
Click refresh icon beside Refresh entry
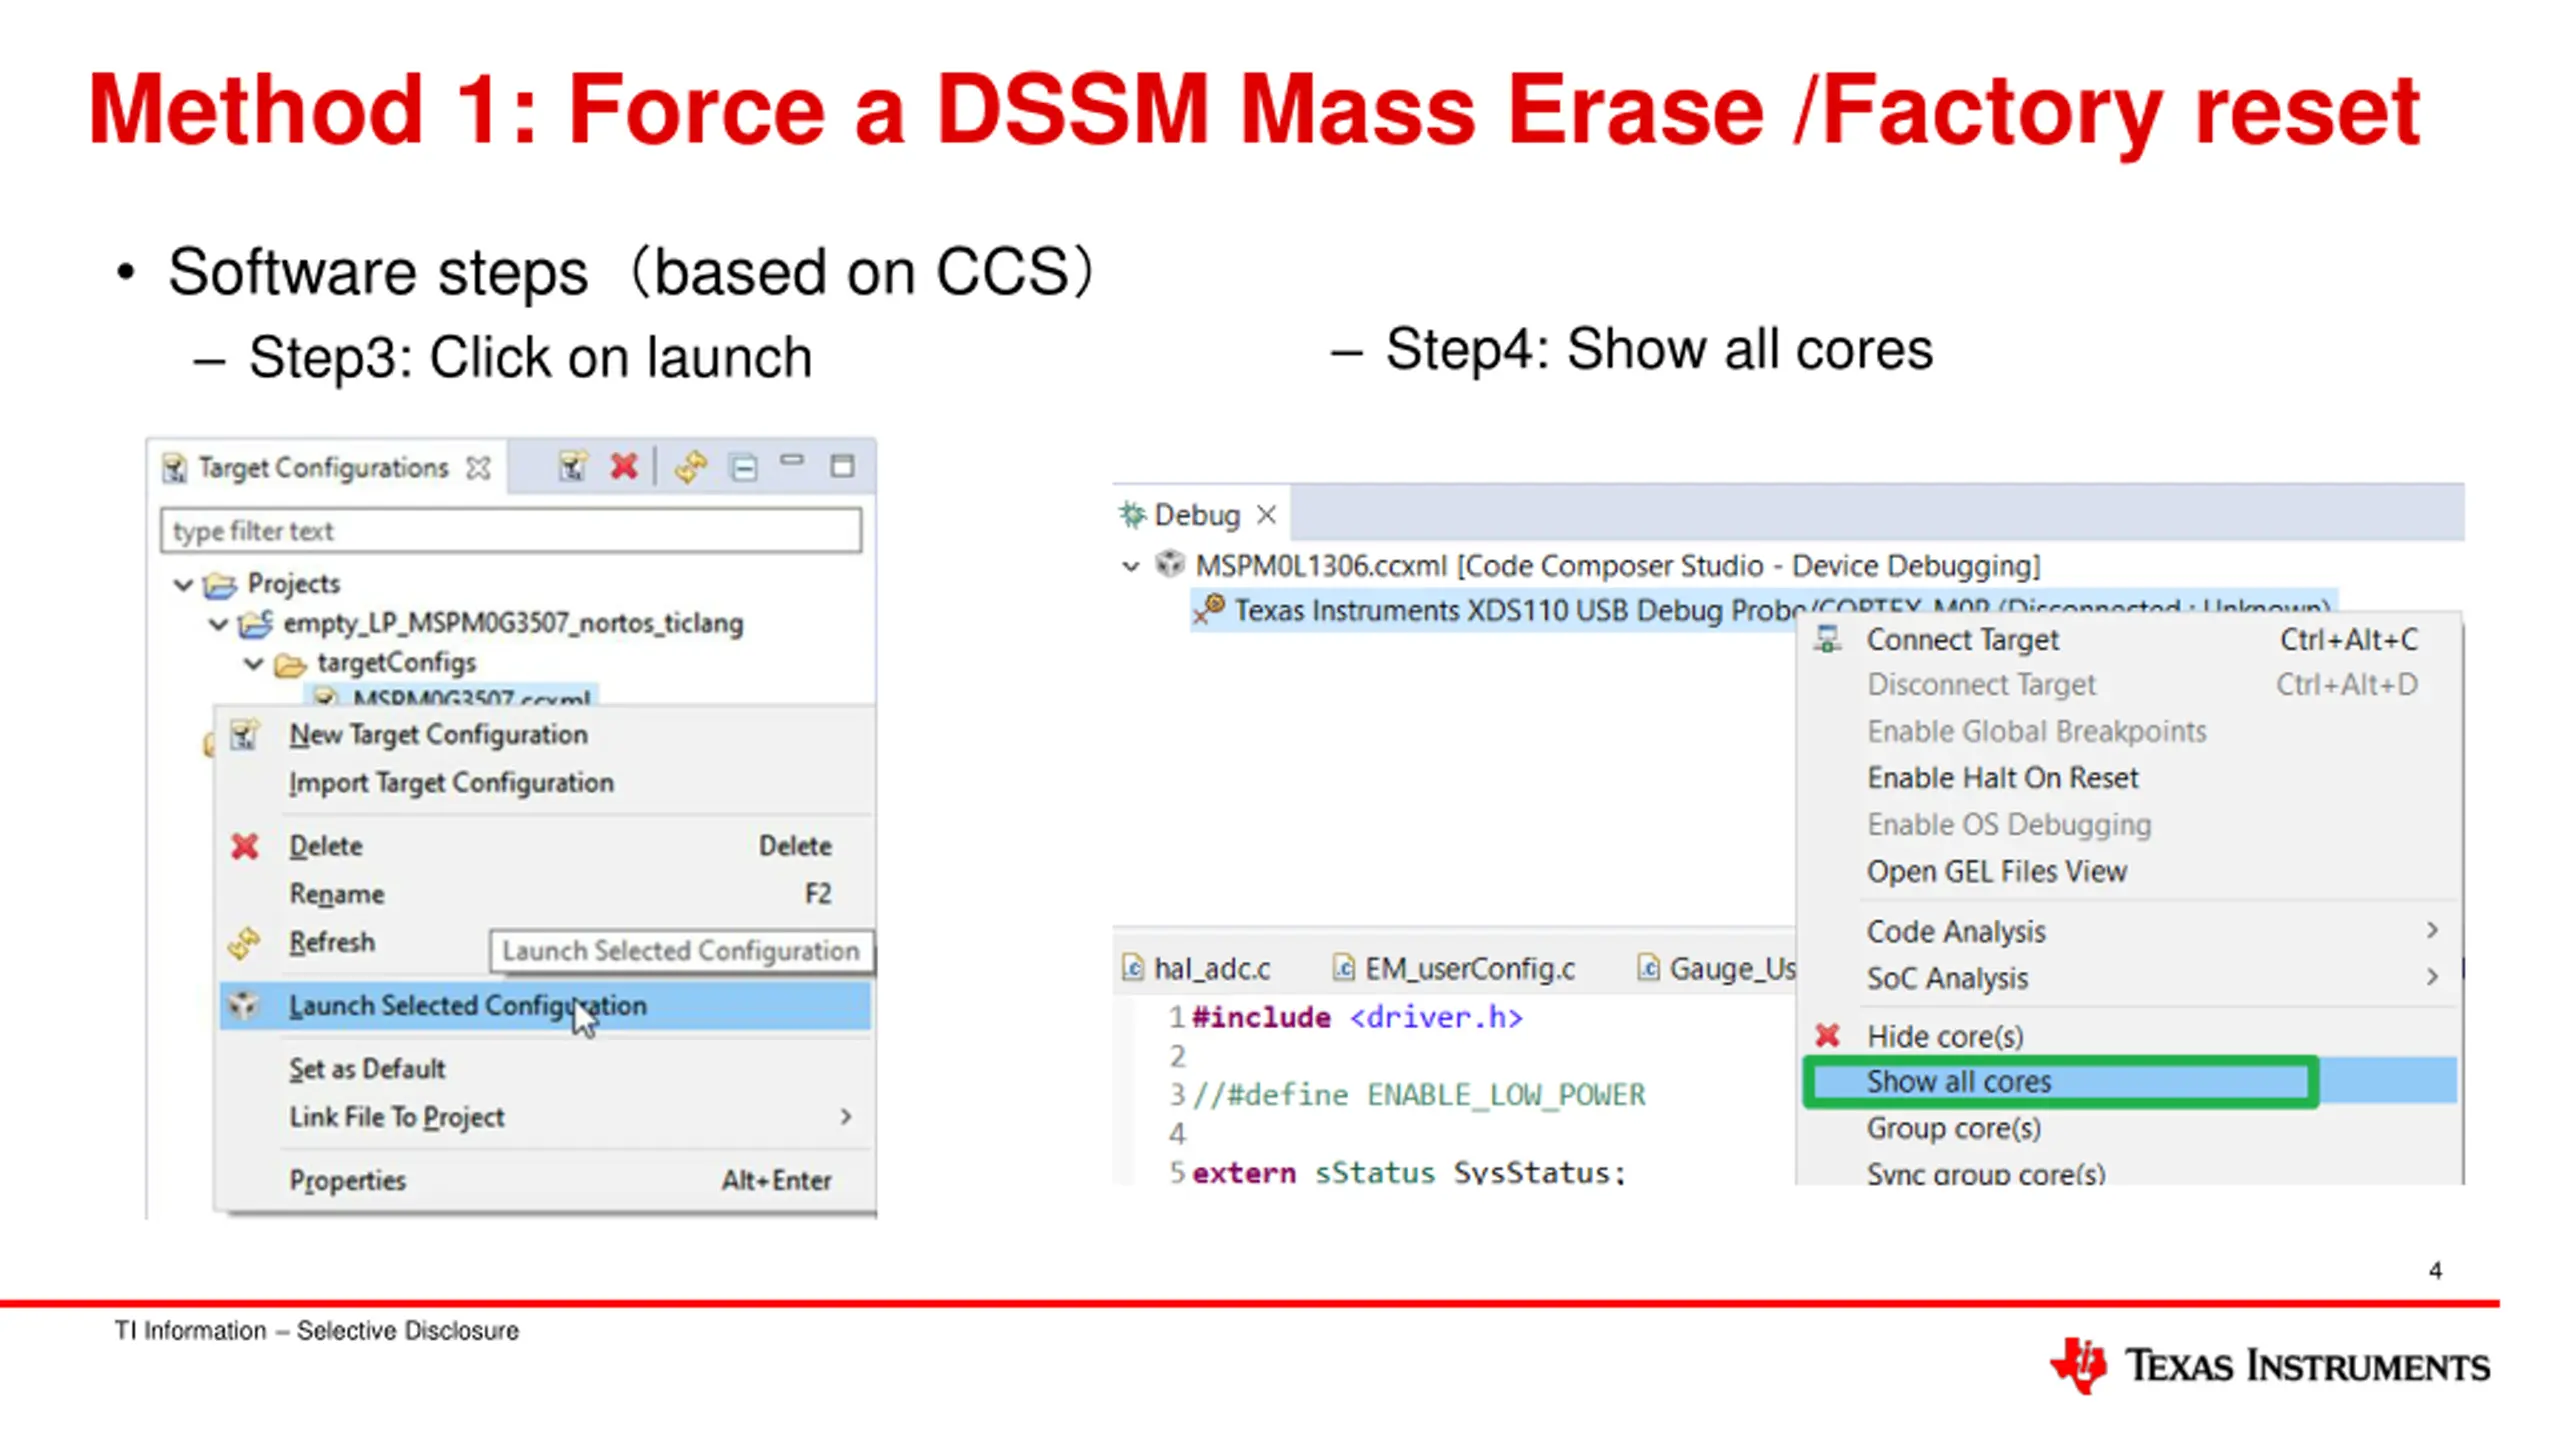[x=244, y=943]
